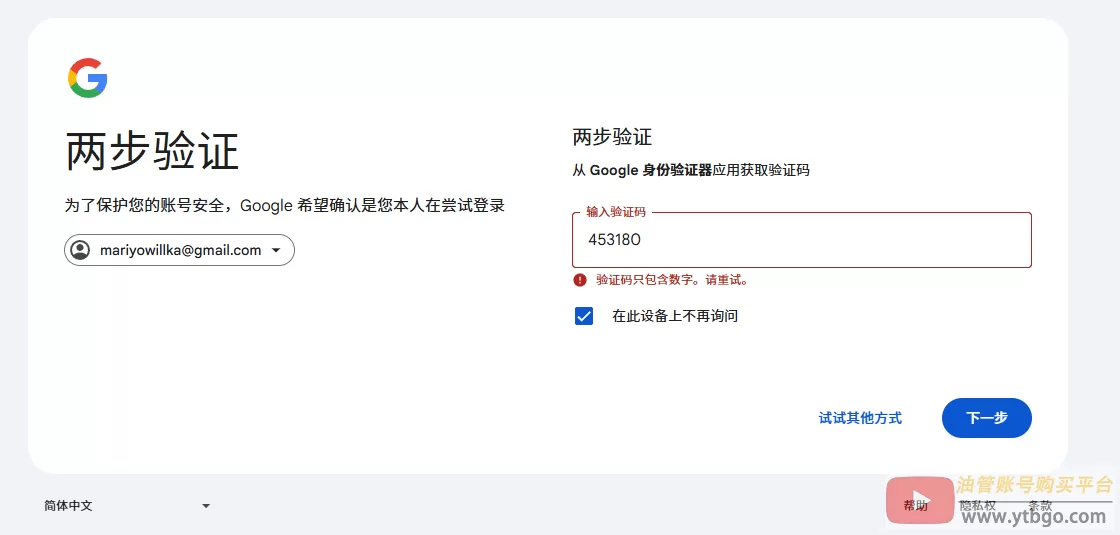The height and width of the screenshot is (535, 1120).
Task: Click 从 Google 身份验证器应用获取验证码 text
Action: 691,171
